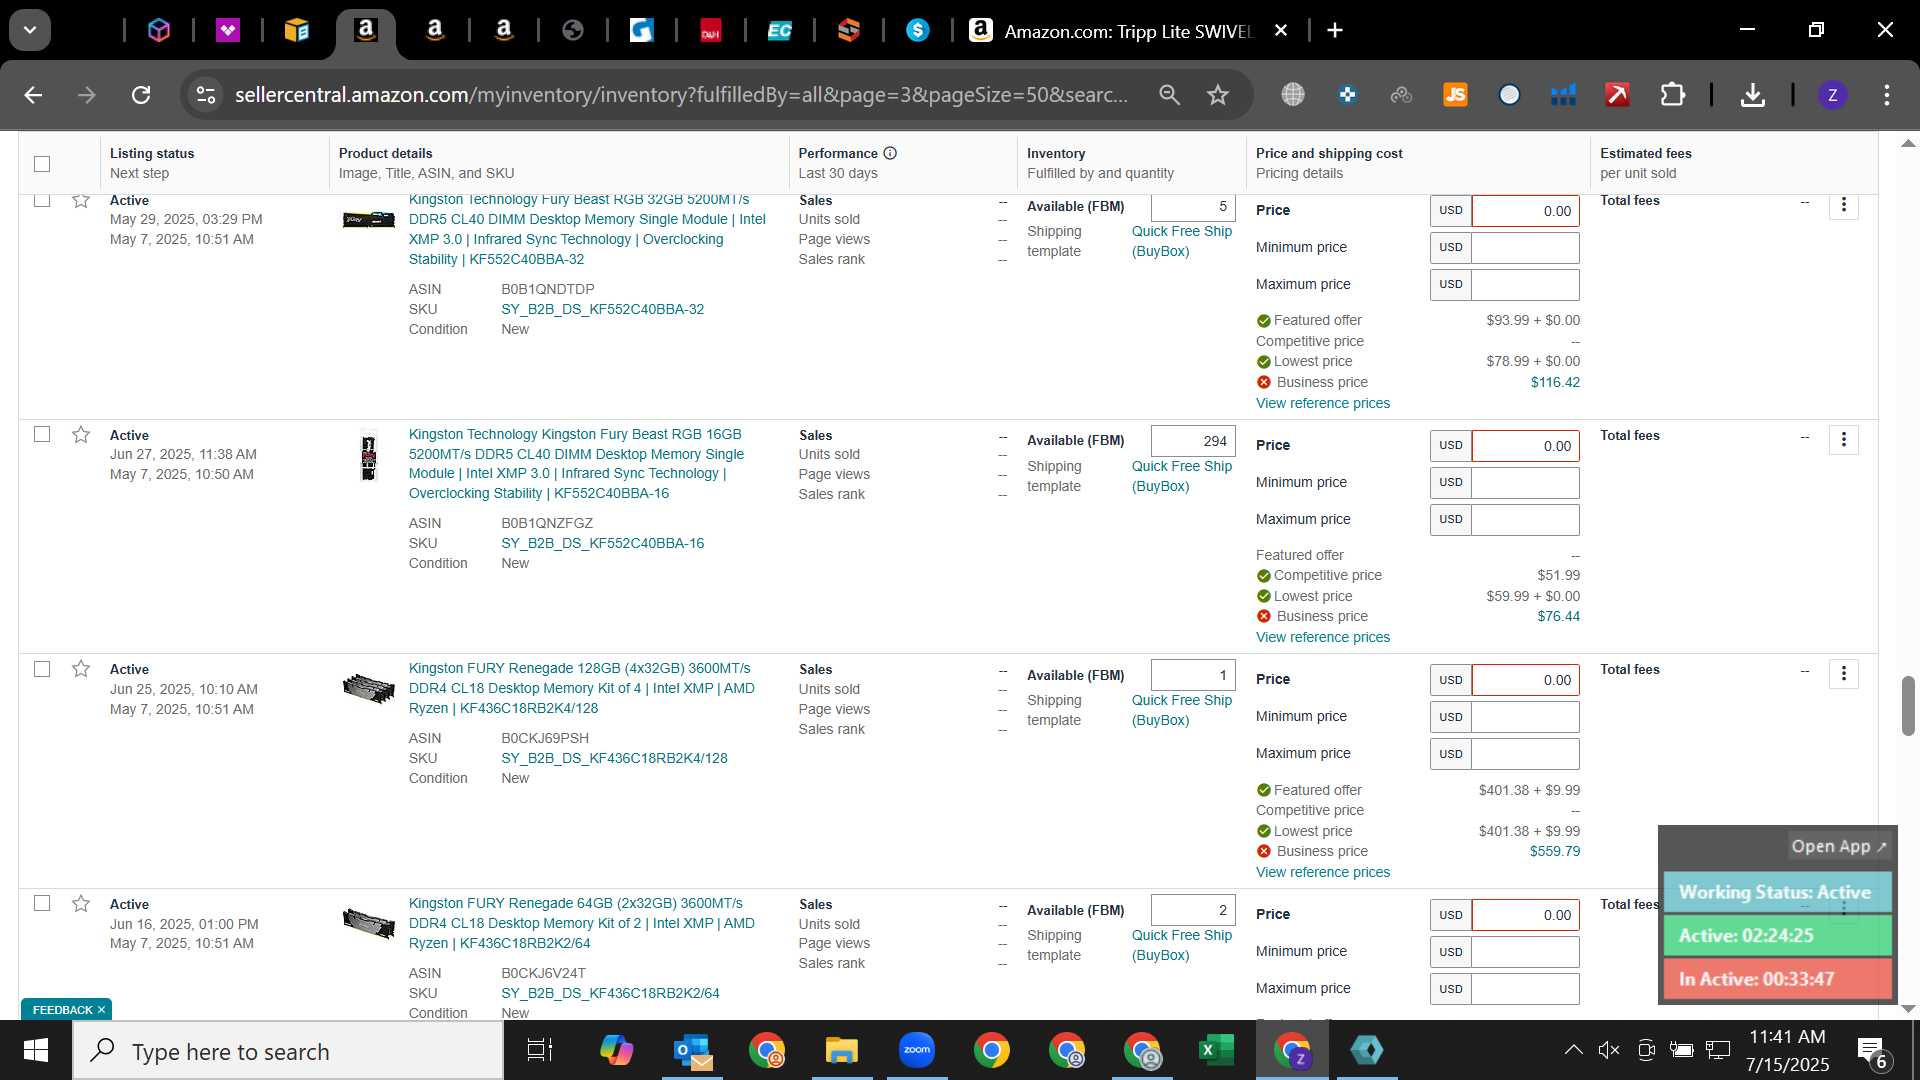The height and width of the screenshot is (1080, 1920).
Task: Open actions menu for KF552C40BBA-32 row
Action: click(1843, 206)
